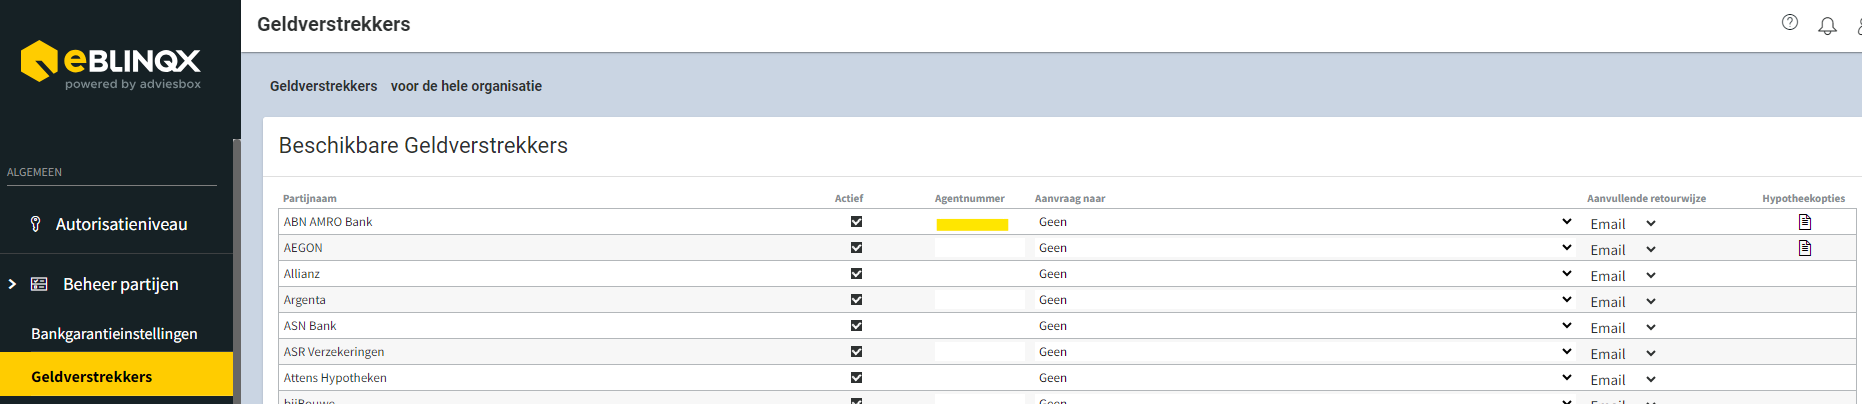Click the Argenta party name

tap(305, 300)
